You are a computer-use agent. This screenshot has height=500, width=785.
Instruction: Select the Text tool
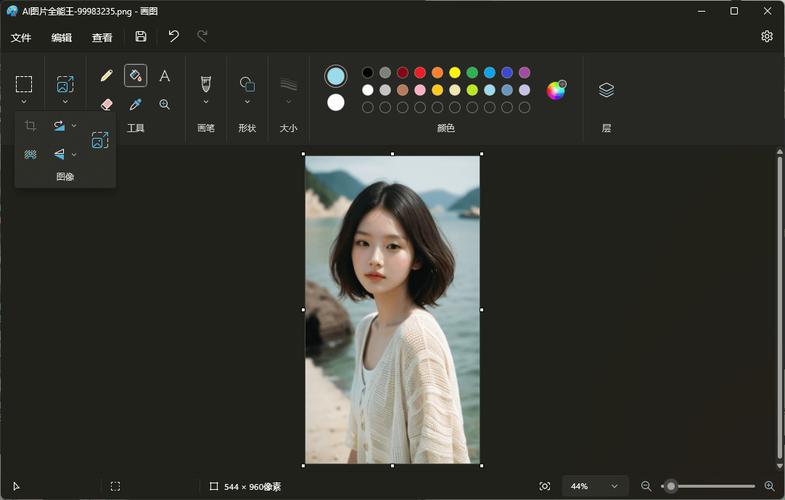coord(164,76)
